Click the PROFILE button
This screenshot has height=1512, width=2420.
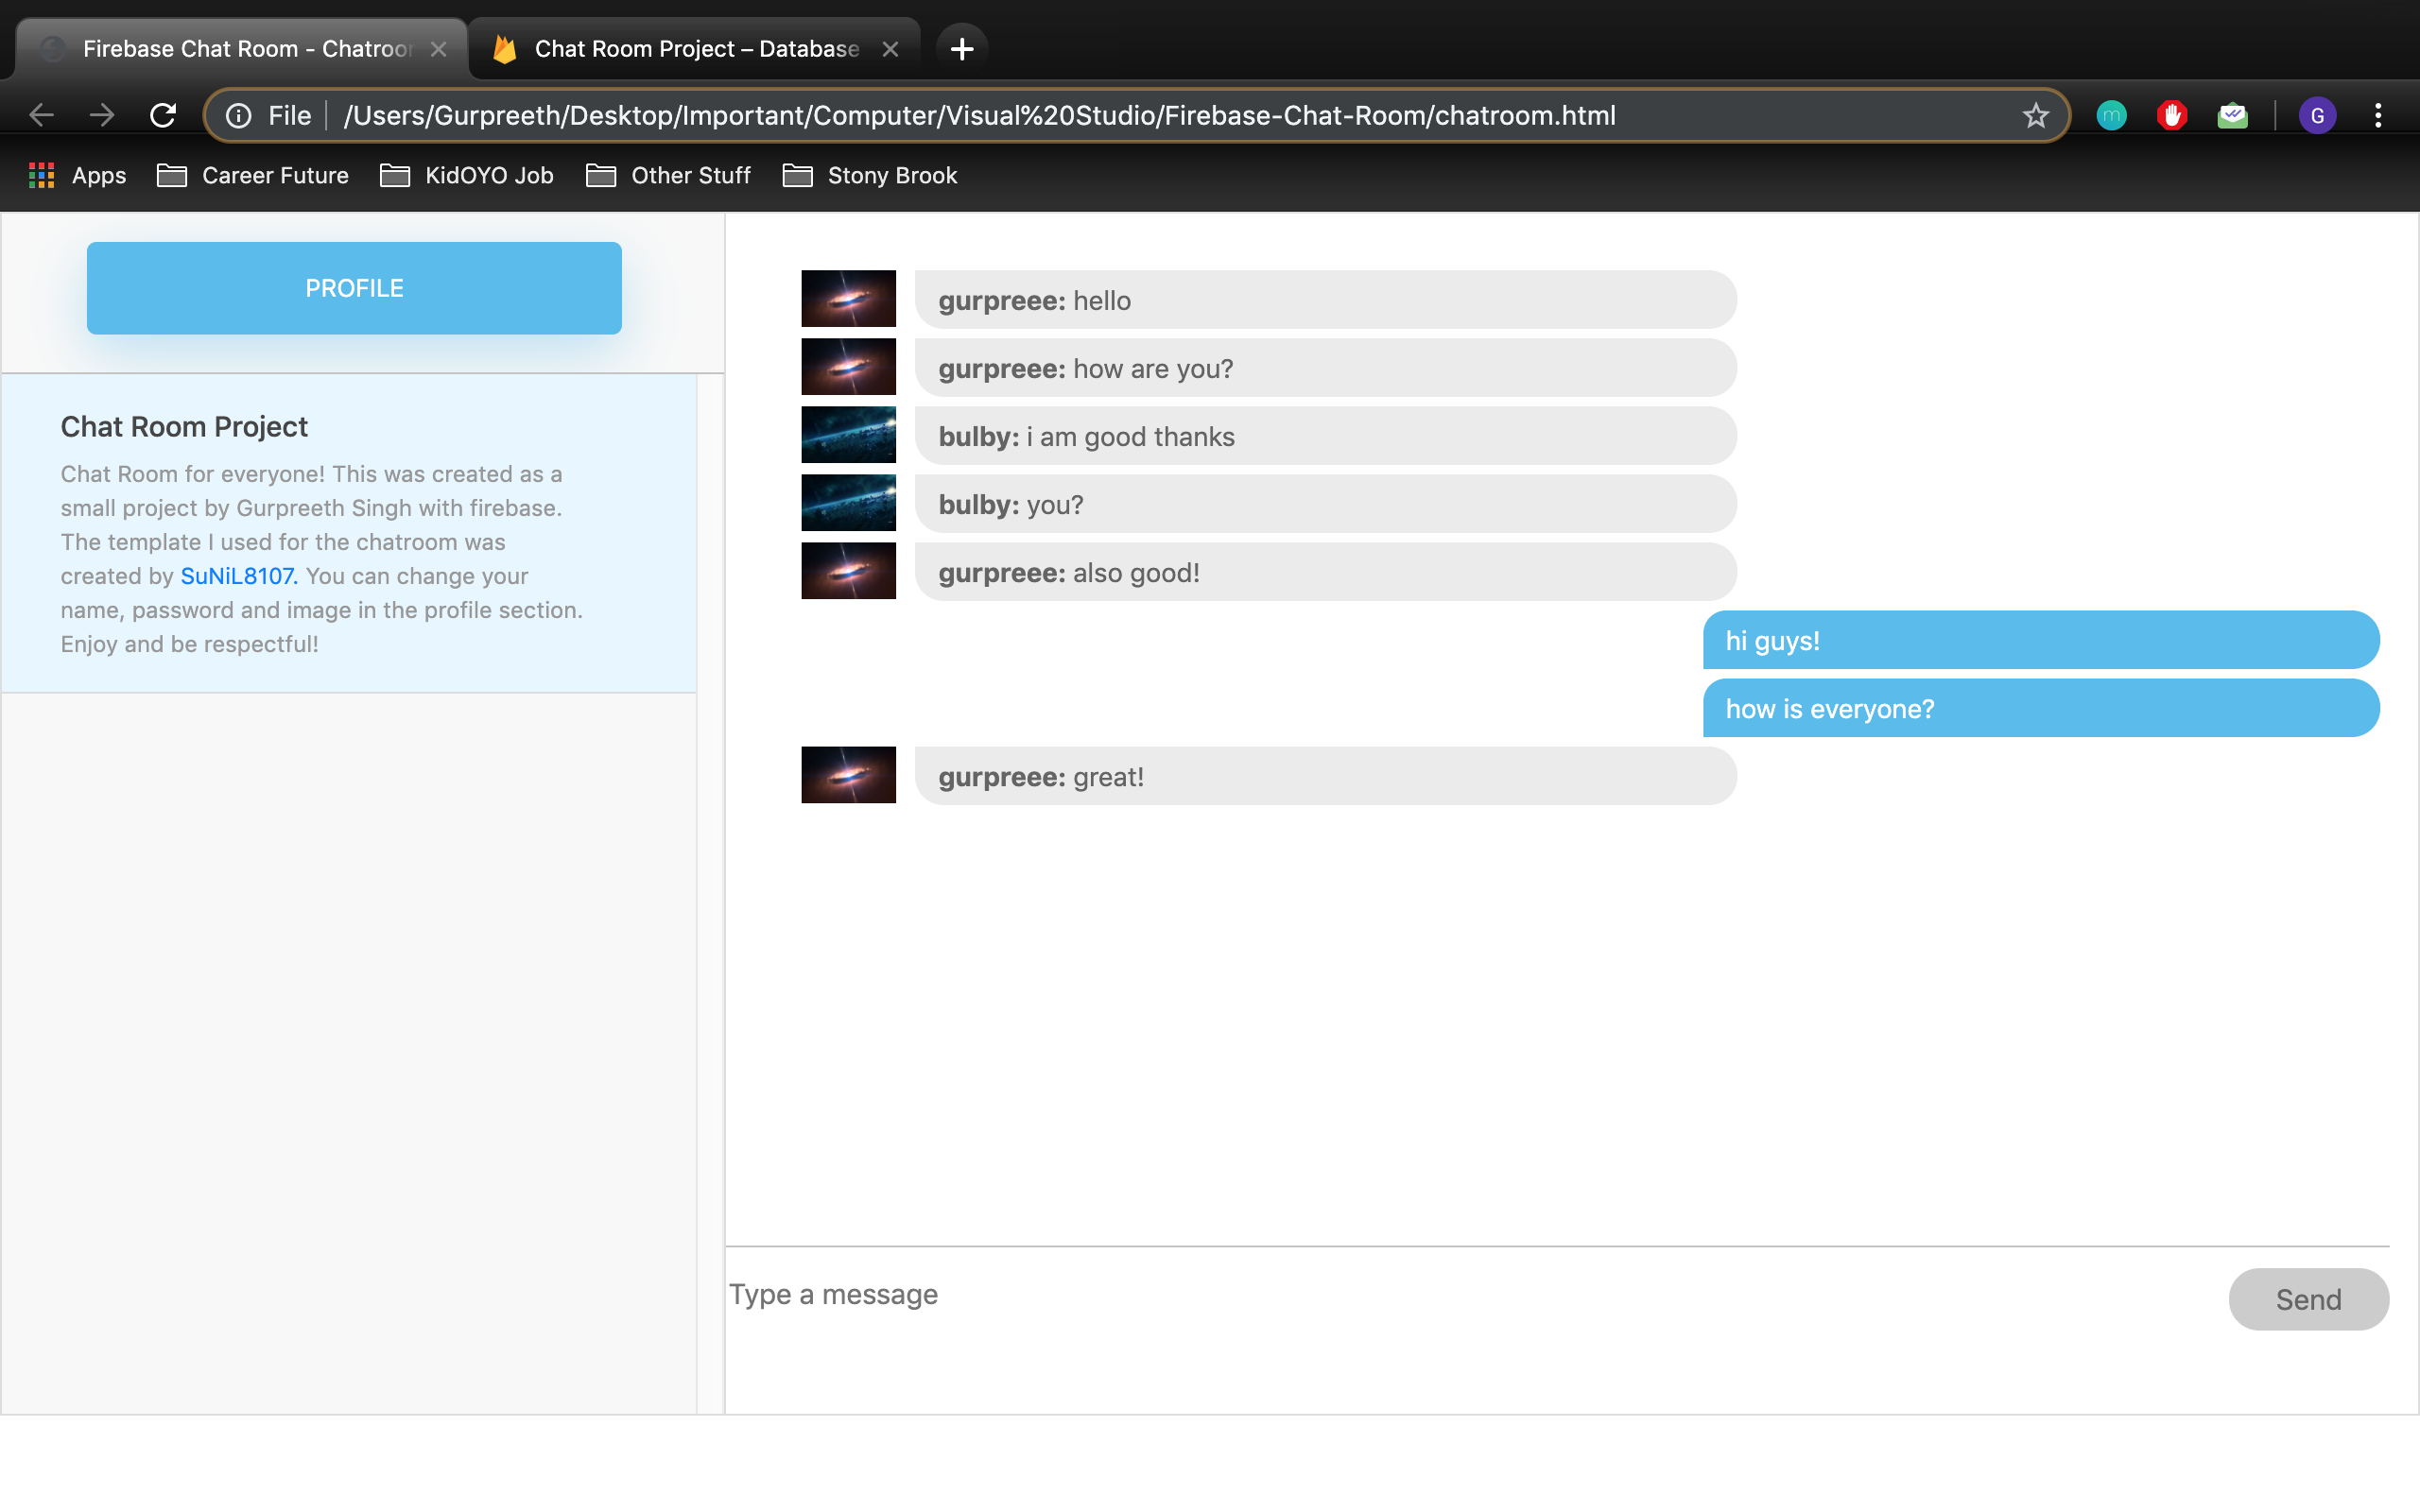[354, 288]
